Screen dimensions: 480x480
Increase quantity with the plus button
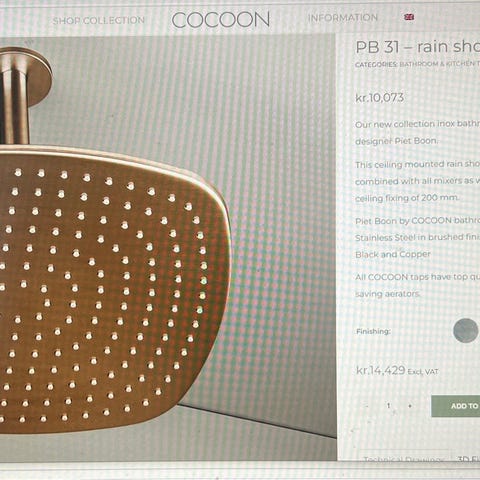[x=410, y=406]
